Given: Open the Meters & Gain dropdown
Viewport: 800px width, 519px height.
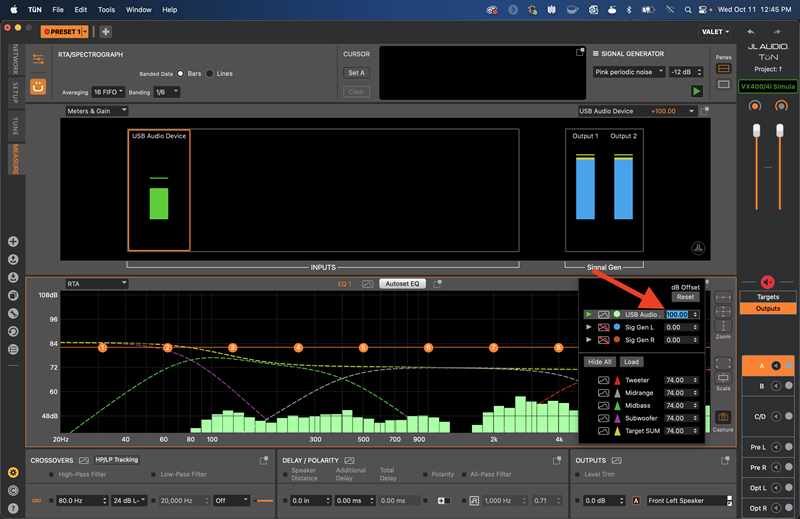Looking at the screenshot, I should point(96,111).
